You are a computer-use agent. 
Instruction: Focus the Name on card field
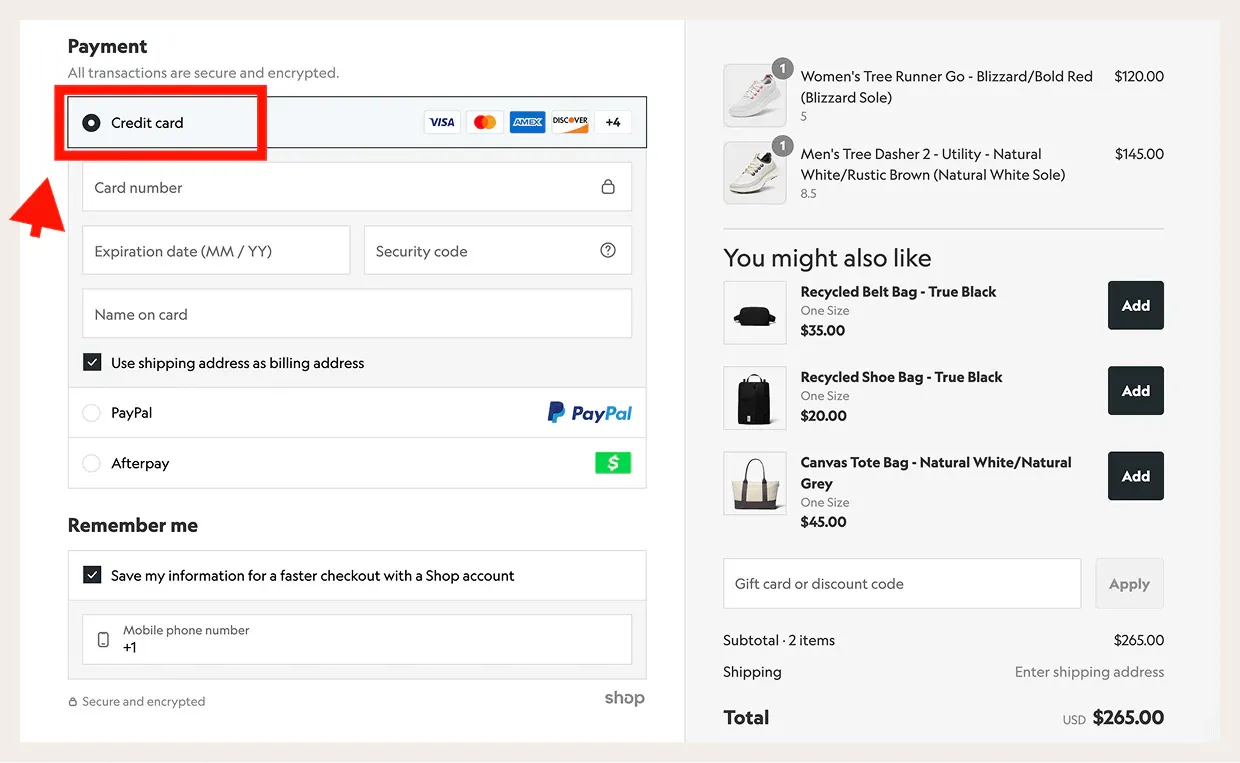(x=357, y=314)
